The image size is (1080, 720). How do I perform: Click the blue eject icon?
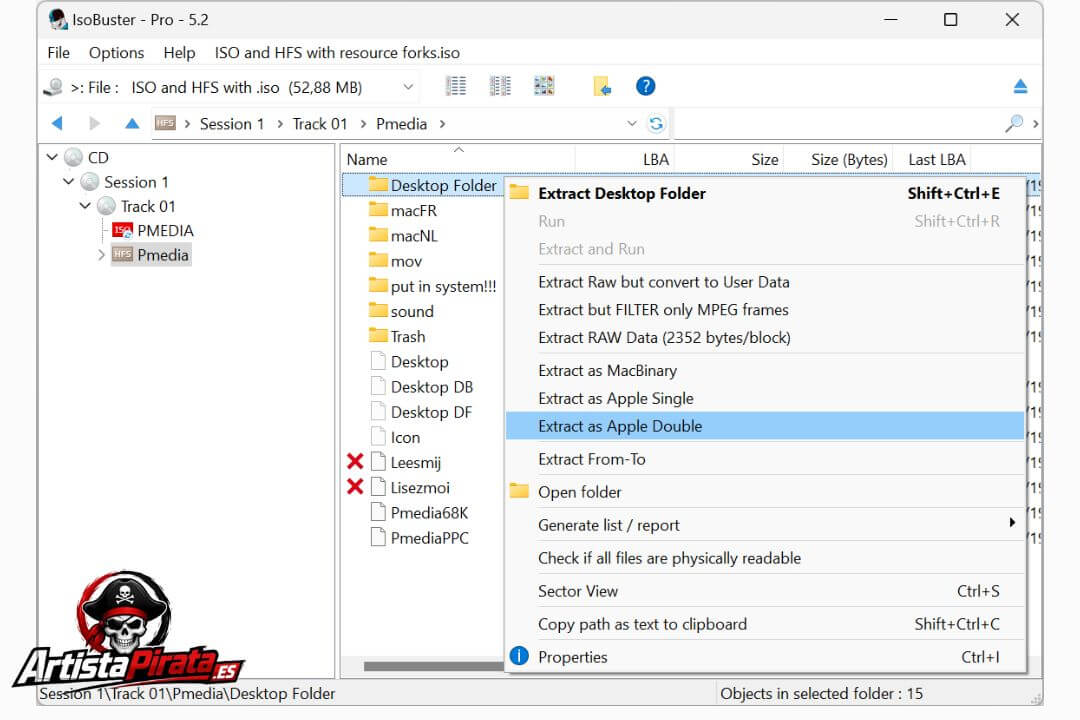point(1020,86)
